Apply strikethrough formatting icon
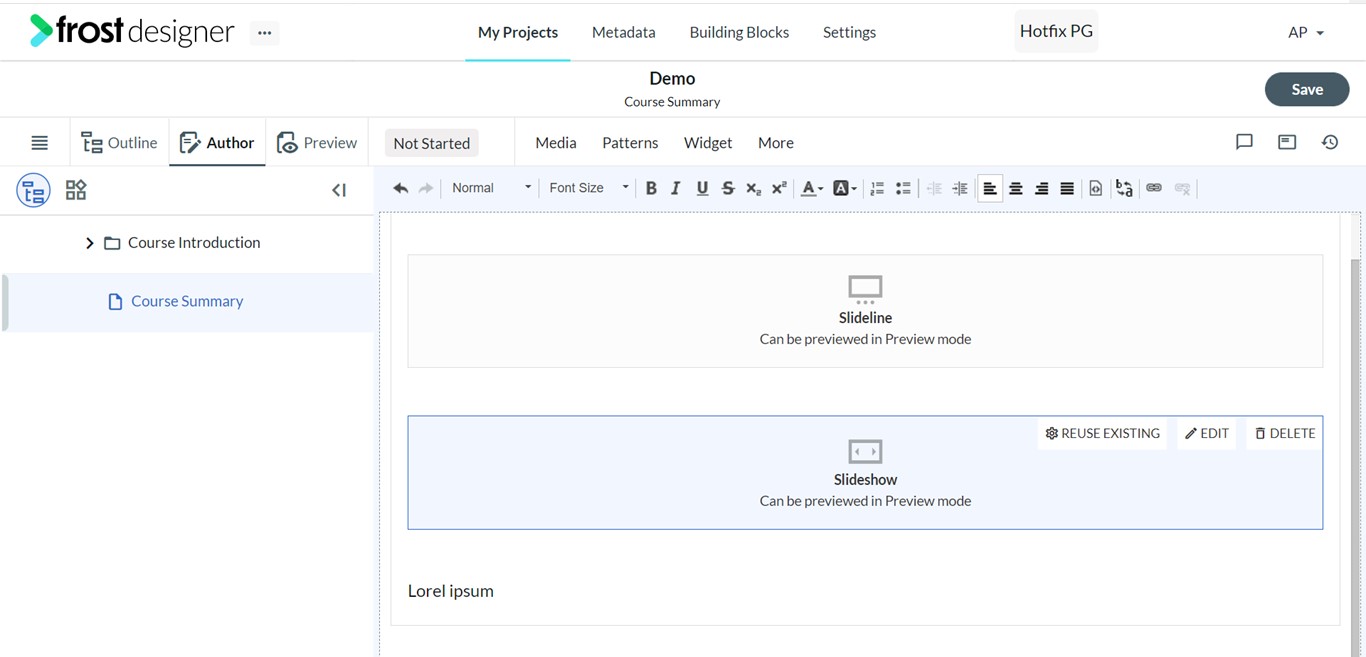This screenshot has height=657, width=1366. 728,188
